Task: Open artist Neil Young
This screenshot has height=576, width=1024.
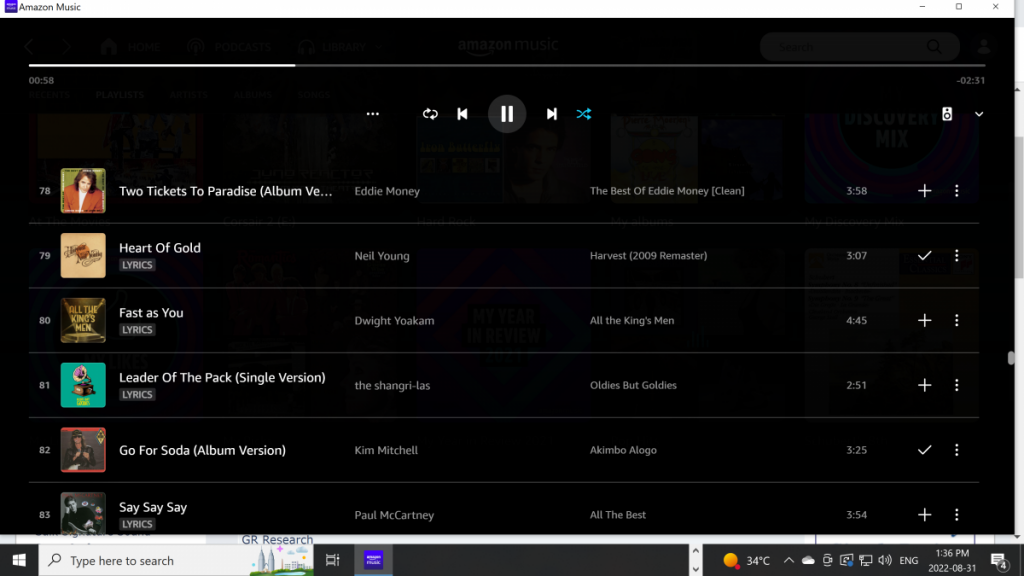Action: (382, 256)
